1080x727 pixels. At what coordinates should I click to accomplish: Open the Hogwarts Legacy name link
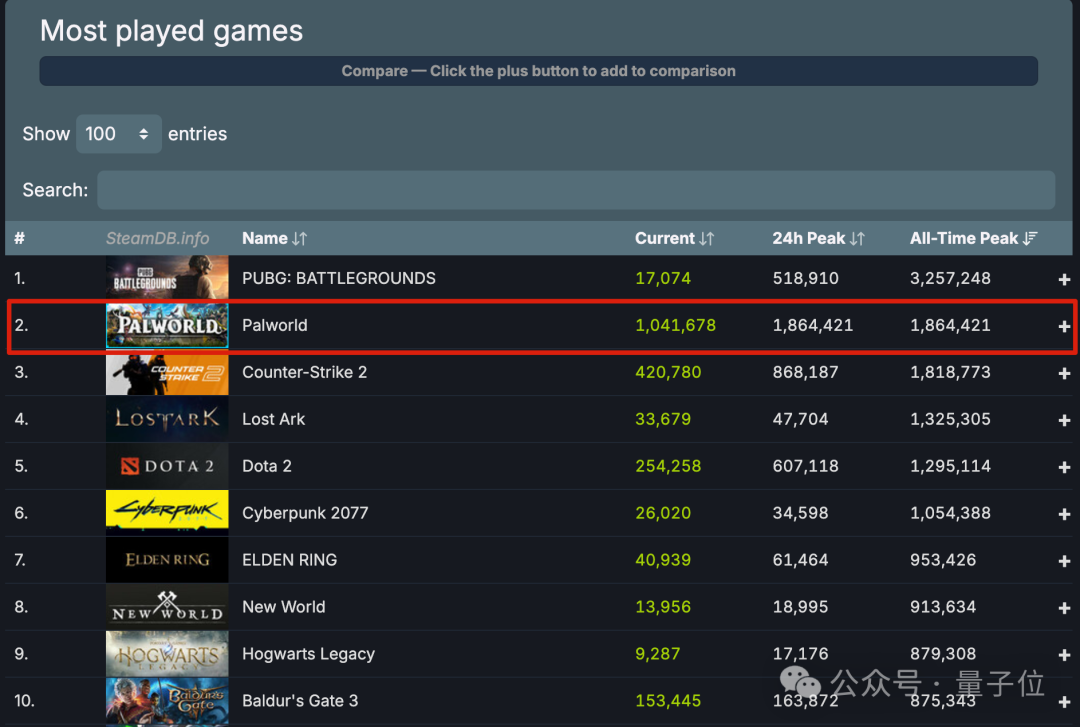click(309, 653)
